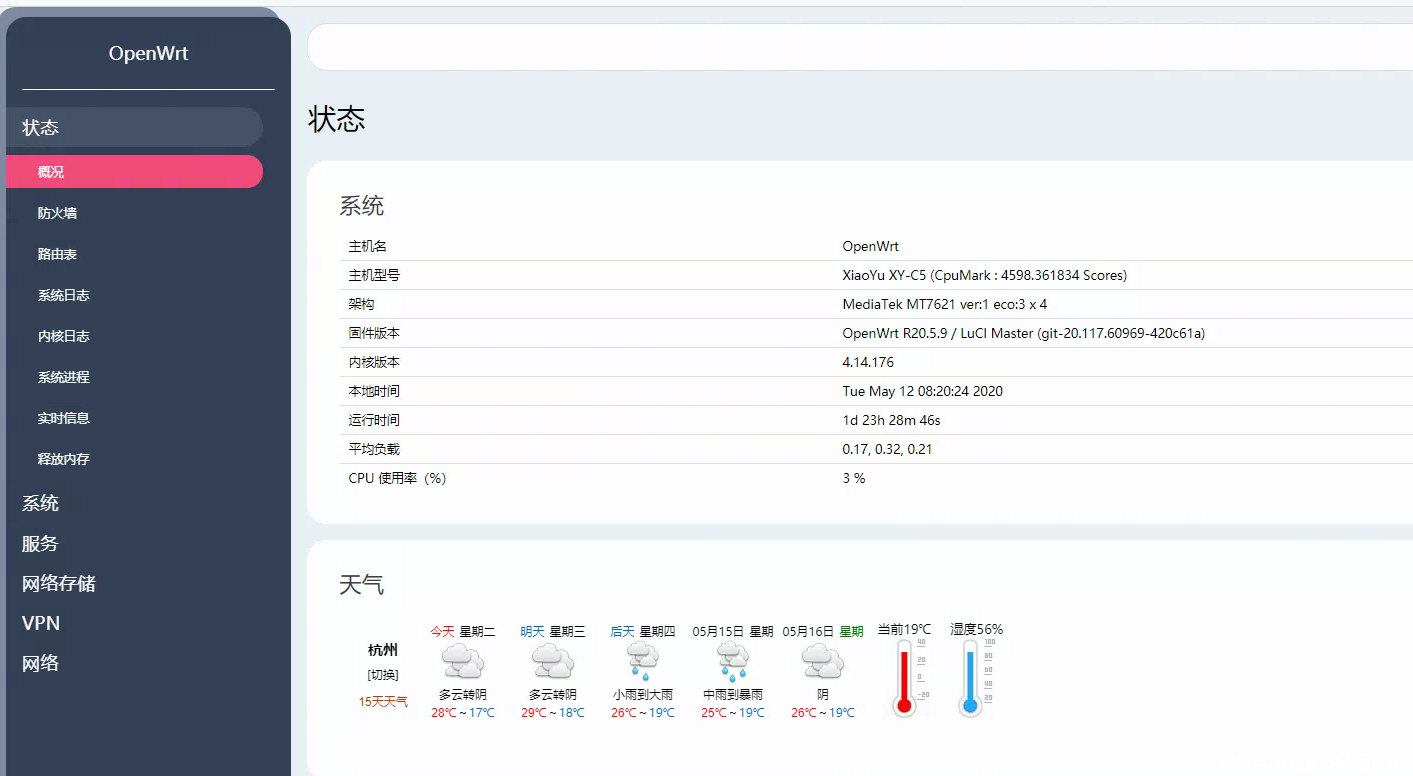Click the 05月15日 heavy rain icon
This screenshot has height=776, width=1413.
pyautogui.click(x=732, y=662)
